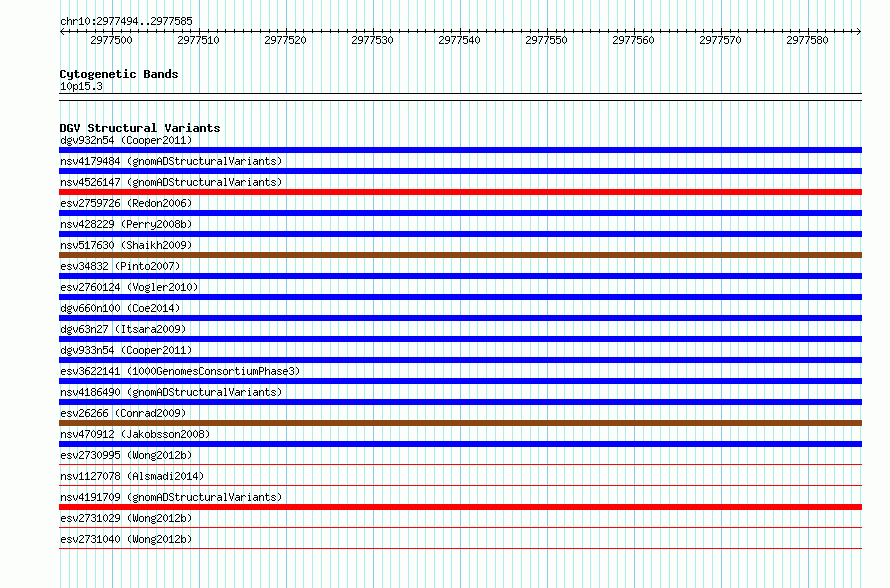890x588 pixels.
Task: Click the brown bar under esv26266
Action: click(x=460, y=423)
